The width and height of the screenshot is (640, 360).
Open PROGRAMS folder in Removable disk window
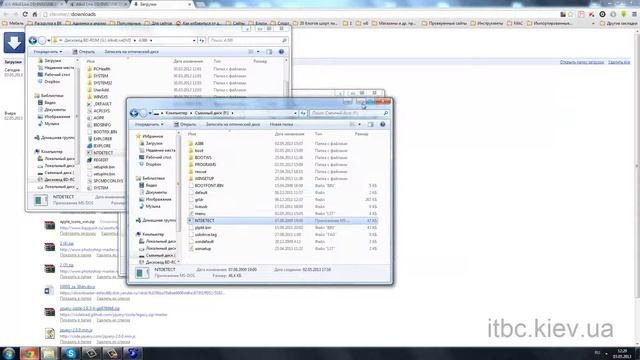[x=205, y=164]
